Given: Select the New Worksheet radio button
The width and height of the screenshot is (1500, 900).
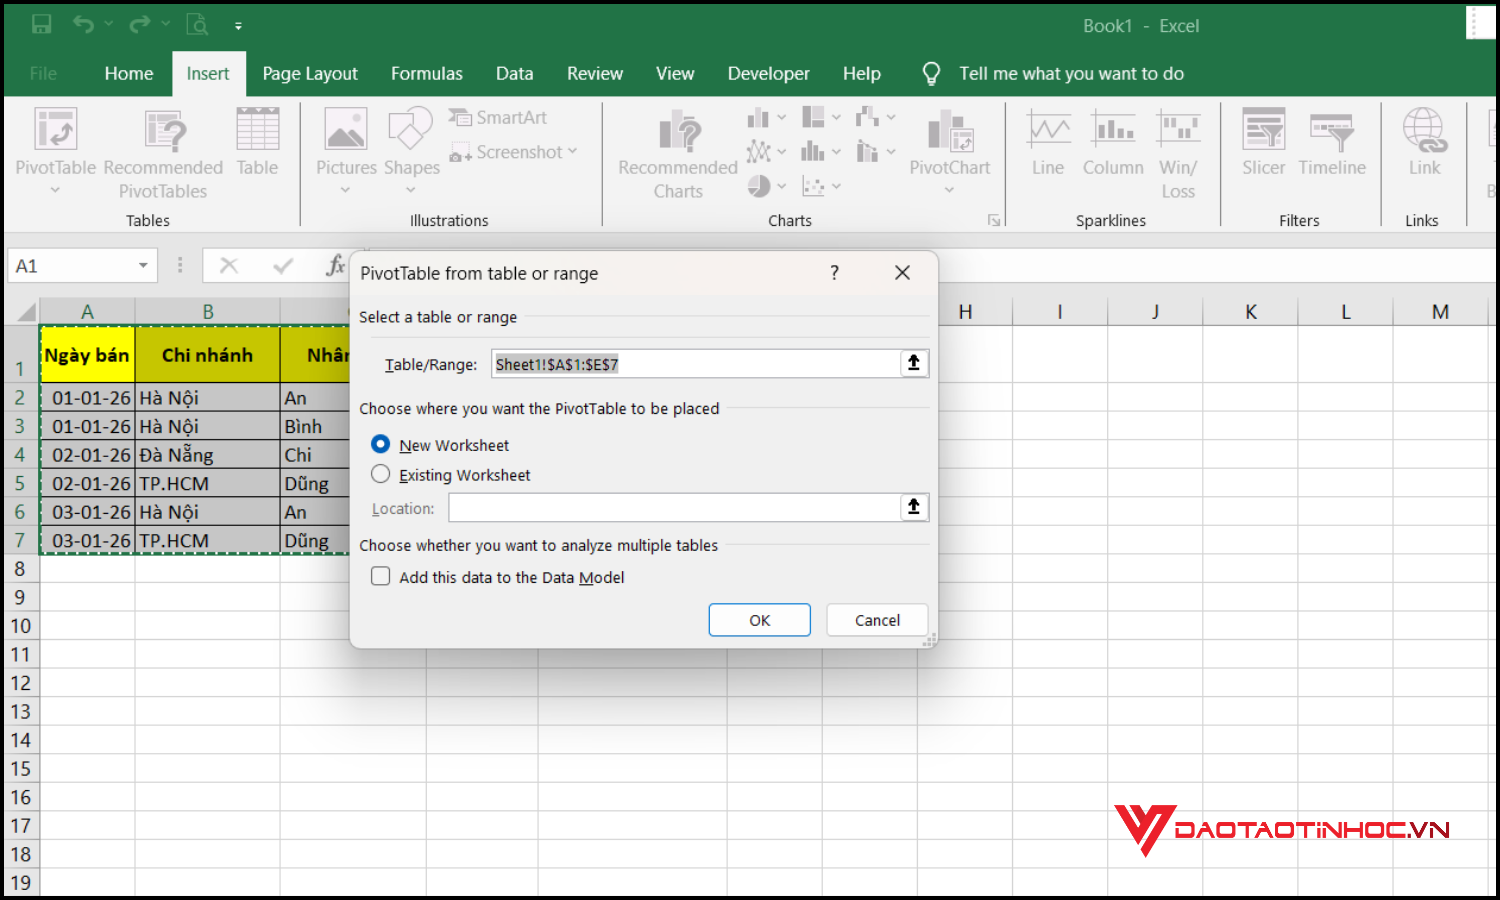Looking at the screenshot, I should click(x=380, y=444).
